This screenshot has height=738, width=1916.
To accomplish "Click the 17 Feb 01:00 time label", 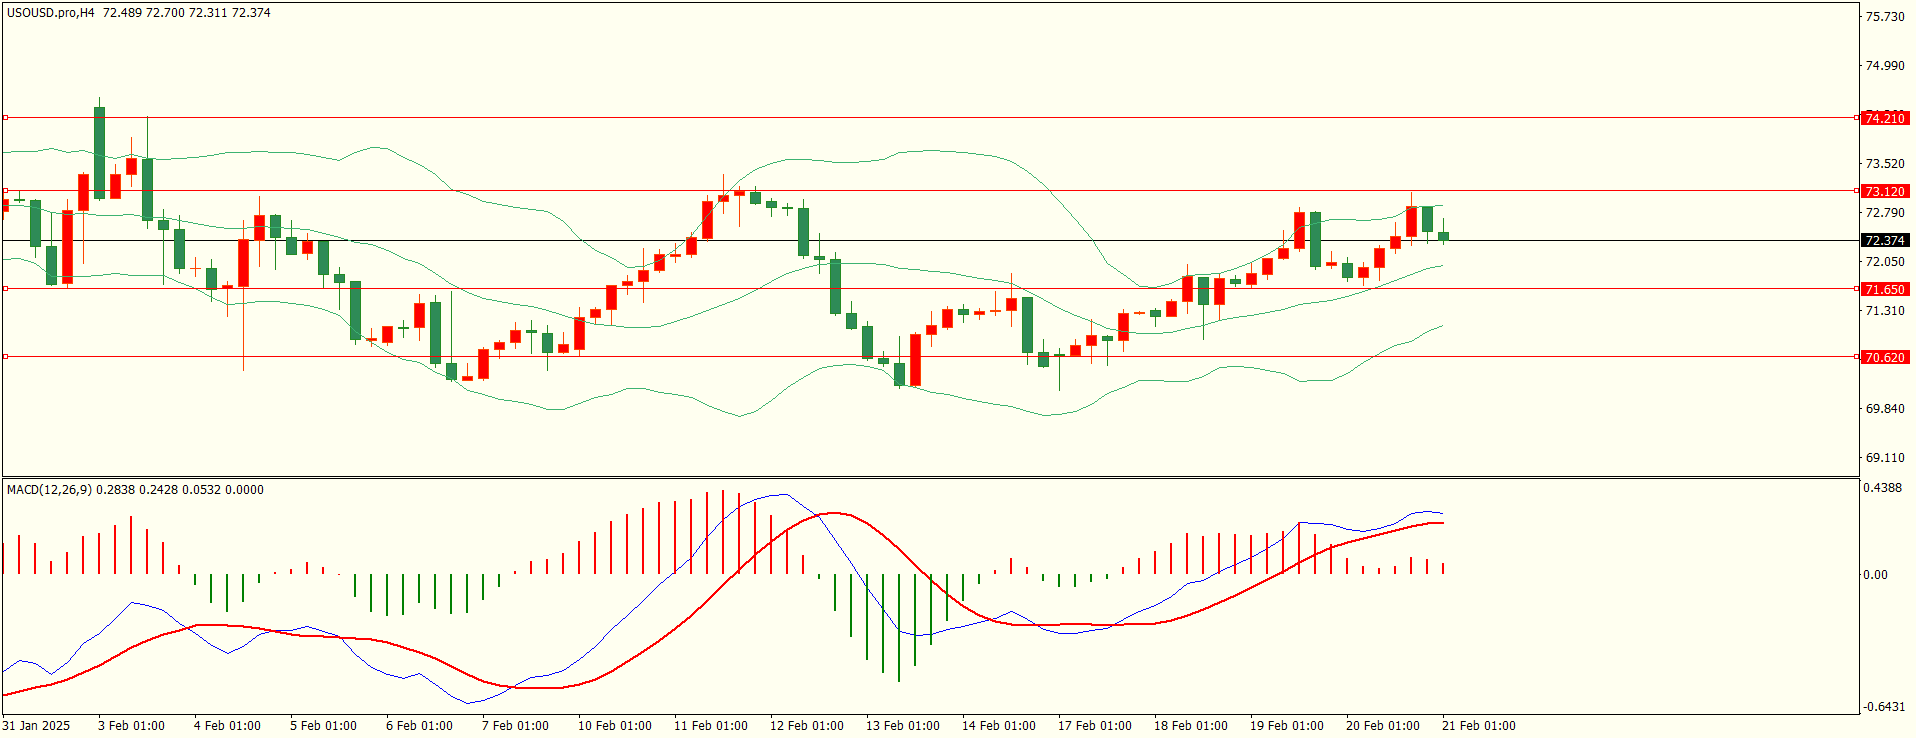I will click(x=1095, y=726).
